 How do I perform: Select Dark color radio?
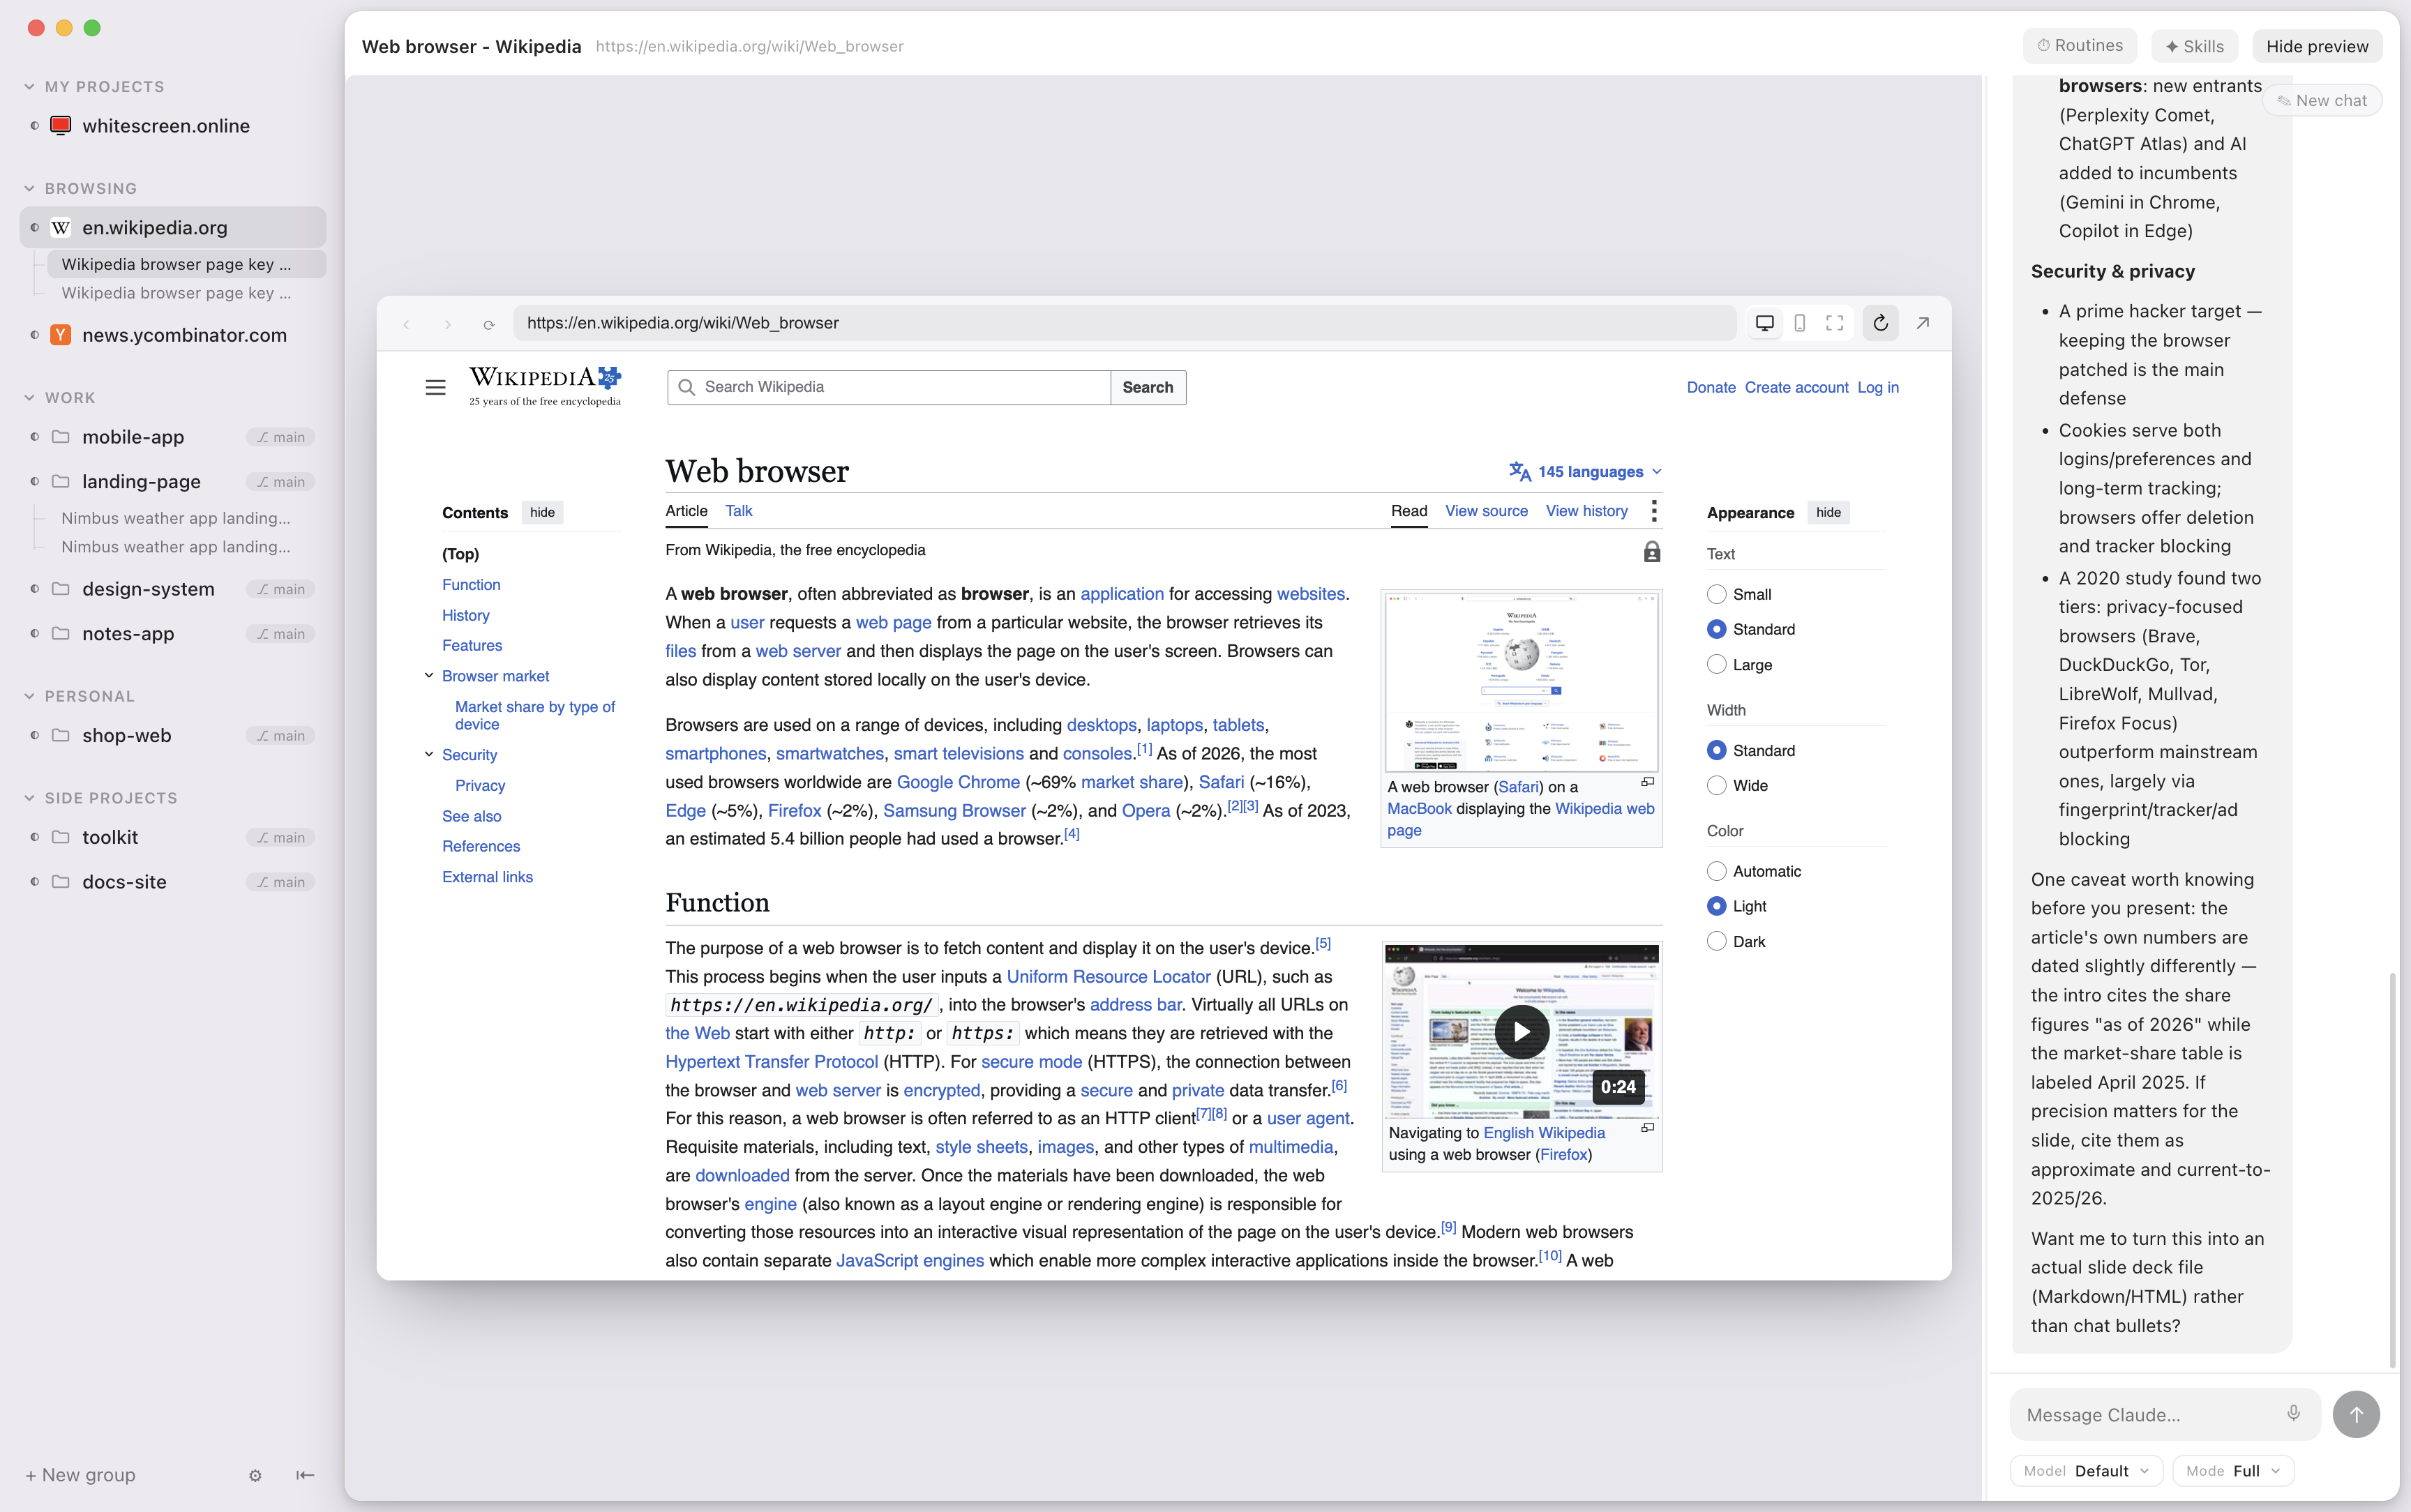tap(1716, 941)
